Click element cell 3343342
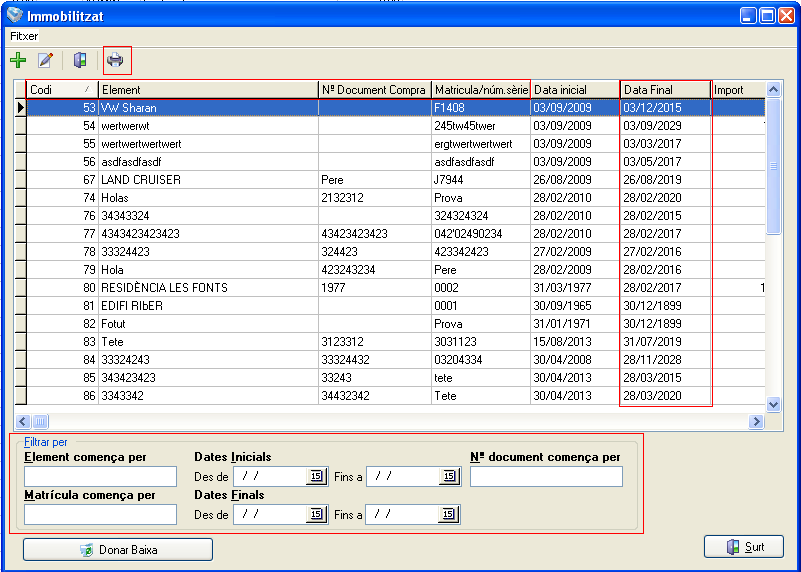The width and height of the screenshot is (801, 572). coord(208,395)
